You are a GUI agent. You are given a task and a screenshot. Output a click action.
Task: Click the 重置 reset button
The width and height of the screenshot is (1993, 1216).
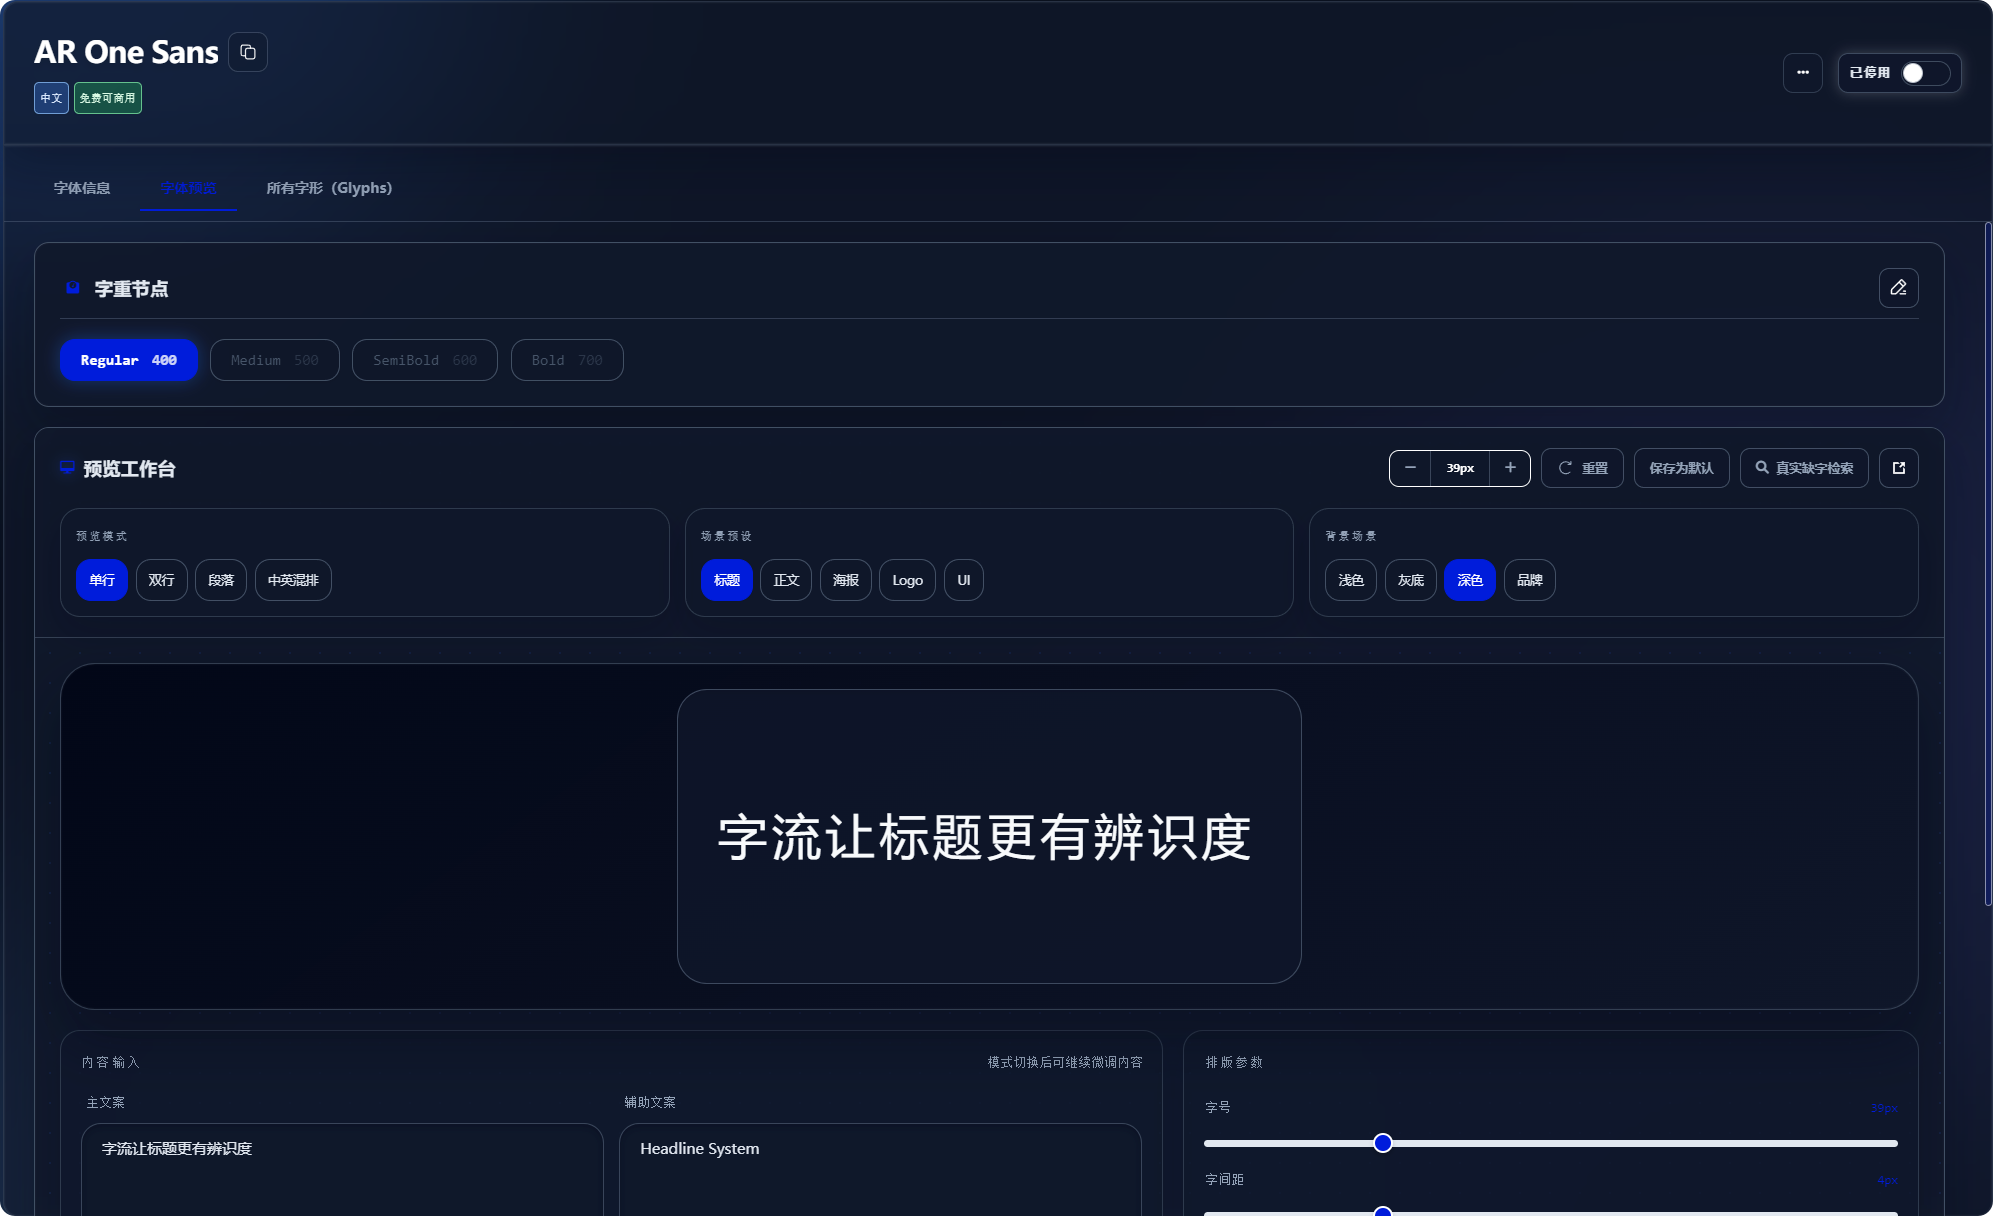tap(1582, 468)
